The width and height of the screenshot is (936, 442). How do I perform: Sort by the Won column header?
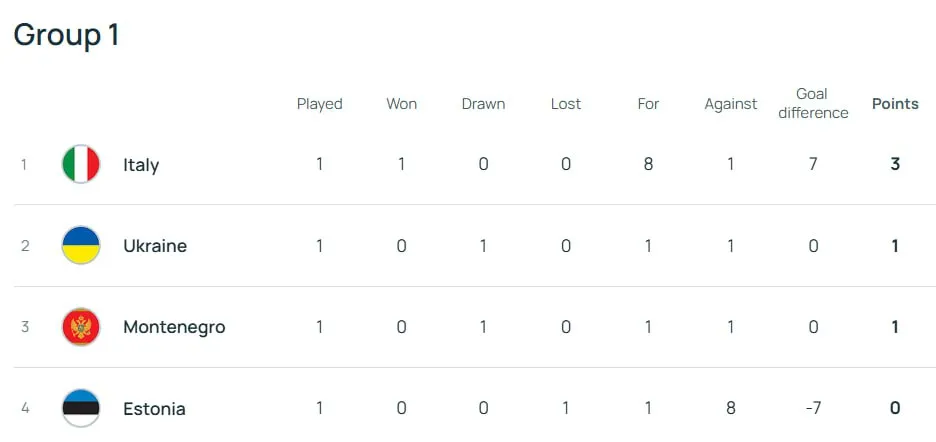point(402,104)
